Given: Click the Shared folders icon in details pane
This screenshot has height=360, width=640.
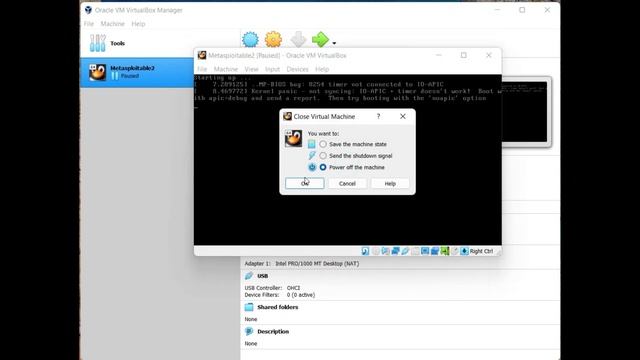Looking at the screenshot, I should click(249, 307).
